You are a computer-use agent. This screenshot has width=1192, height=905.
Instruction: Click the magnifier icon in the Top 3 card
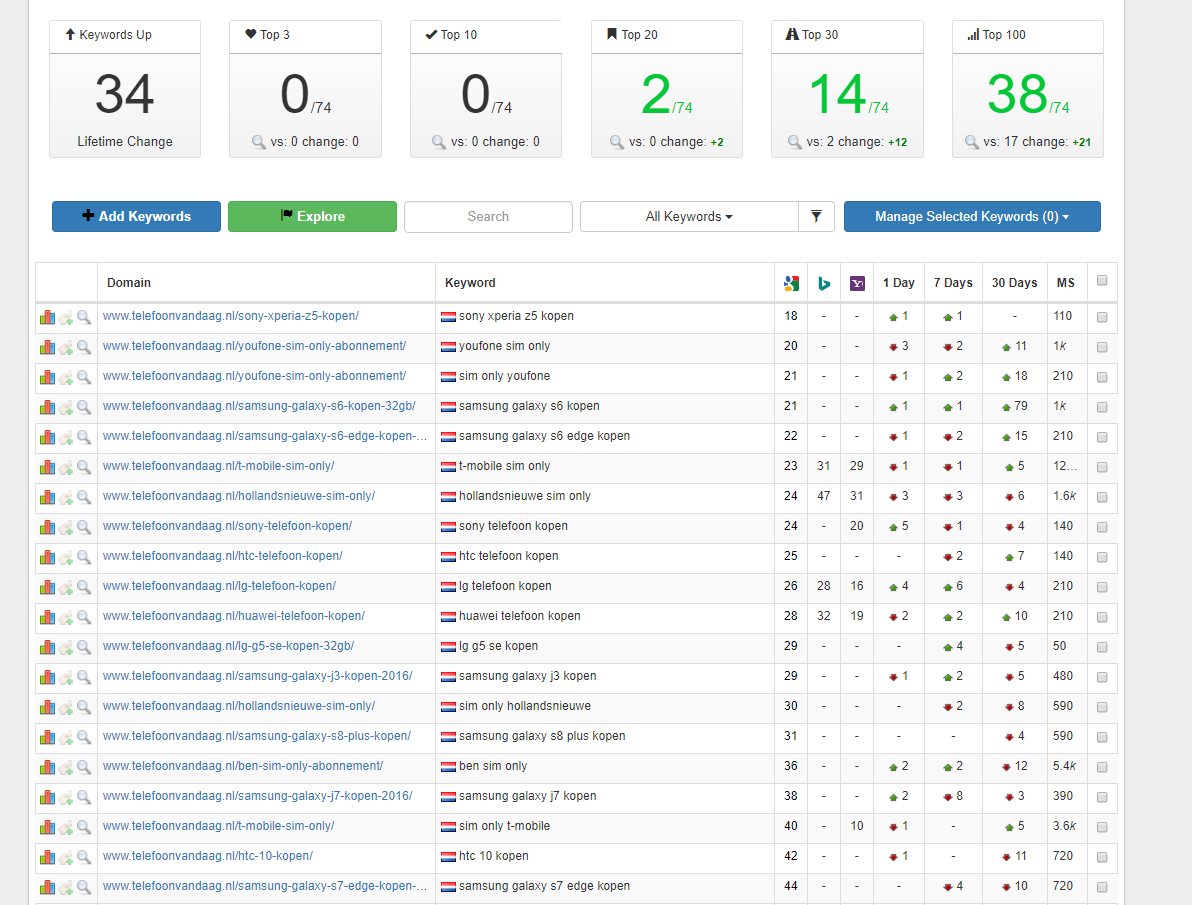[258, 141]
